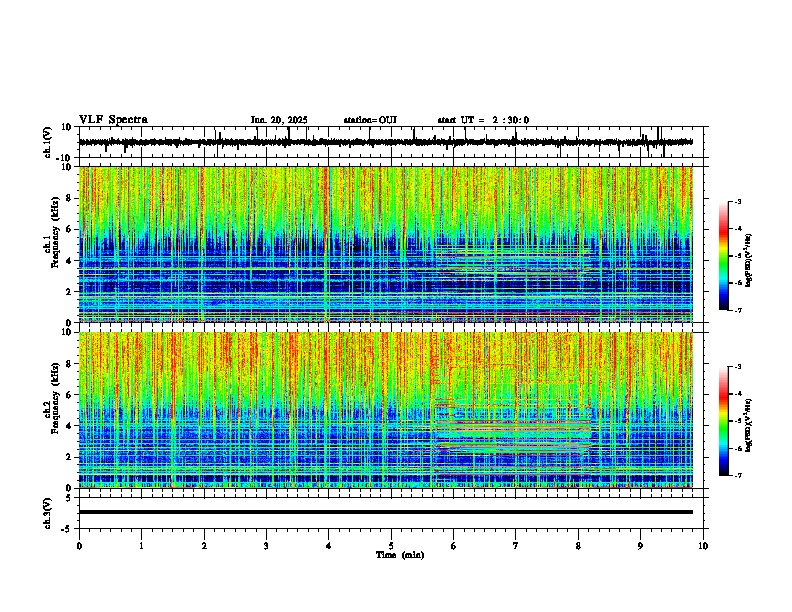
Task: Click the "start UT = 2 :30: 0" text
Action: 483,120
